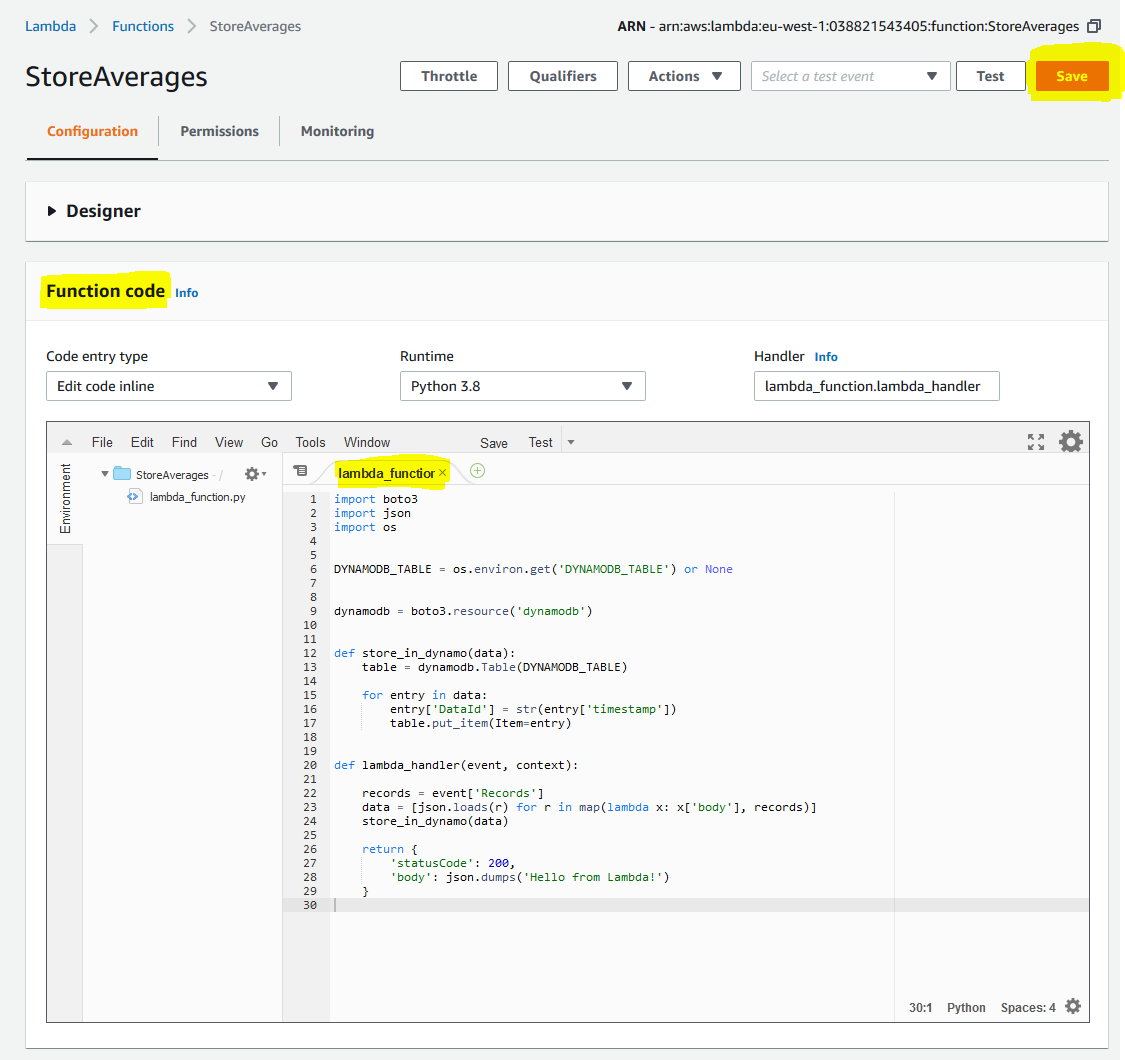This screenshot has height=1060, width=1125.
Task: Click the Handler input field
Action: tap(876, 386)
